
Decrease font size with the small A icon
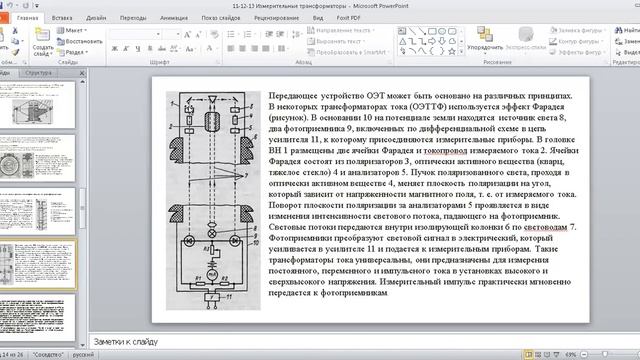pyautogui.click(x=198, y=35)
